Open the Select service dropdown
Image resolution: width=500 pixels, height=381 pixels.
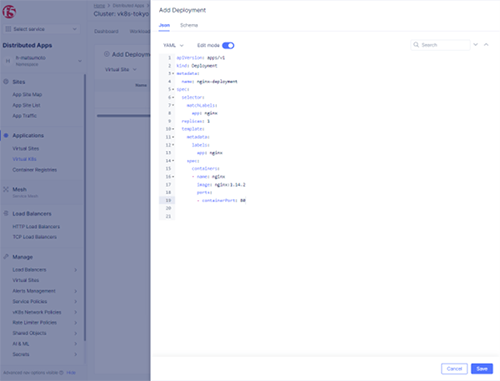tap(41, 29)
